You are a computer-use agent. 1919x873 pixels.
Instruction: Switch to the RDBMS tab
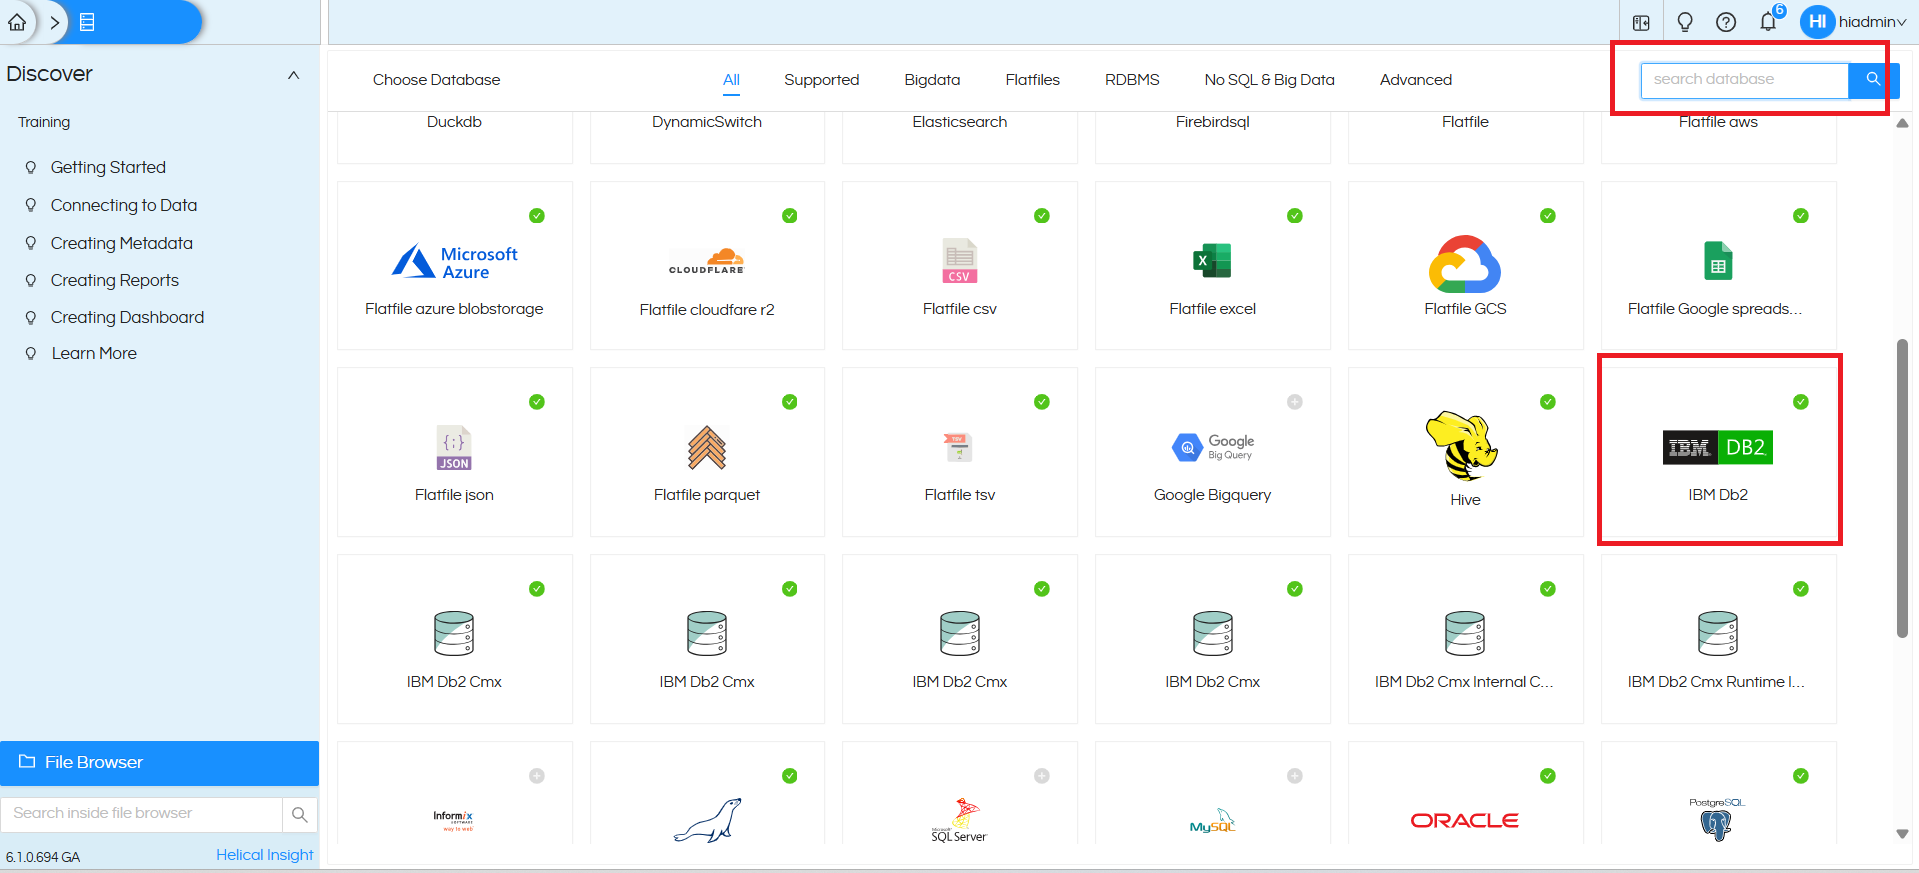click(1132, 80)
